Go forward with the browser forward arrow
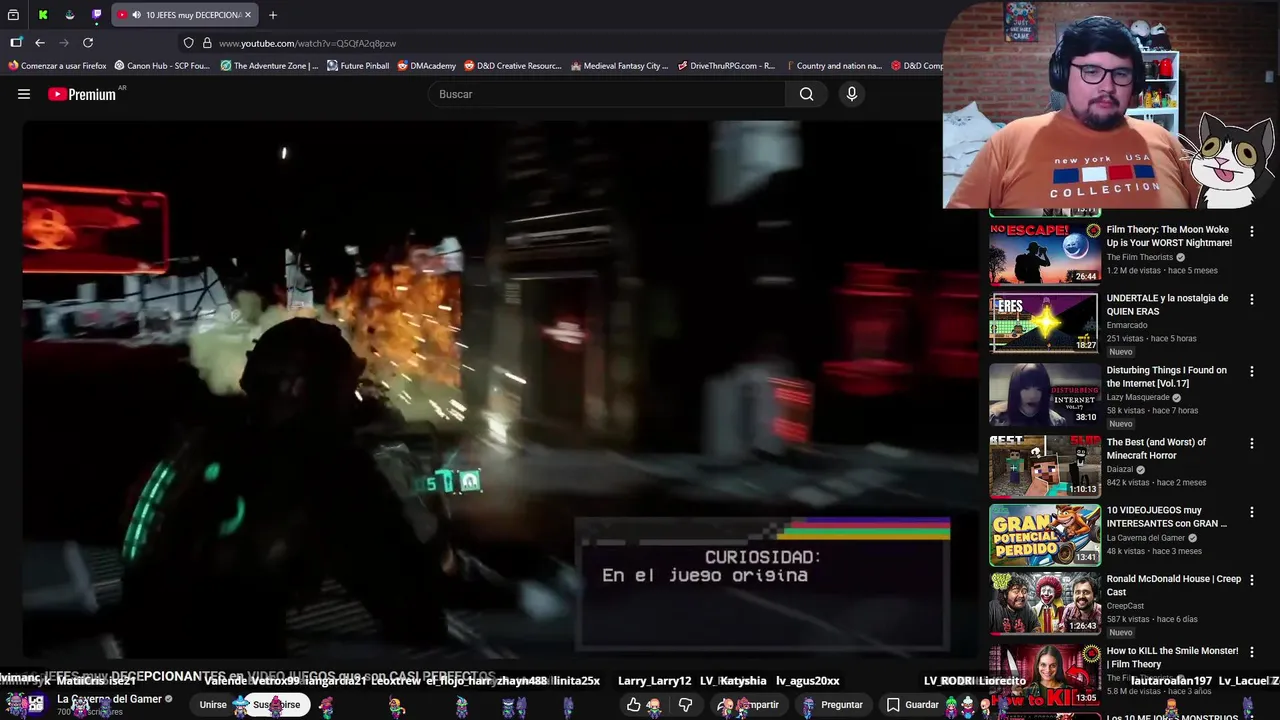1280x720 pixels. [x=64, y=43]
